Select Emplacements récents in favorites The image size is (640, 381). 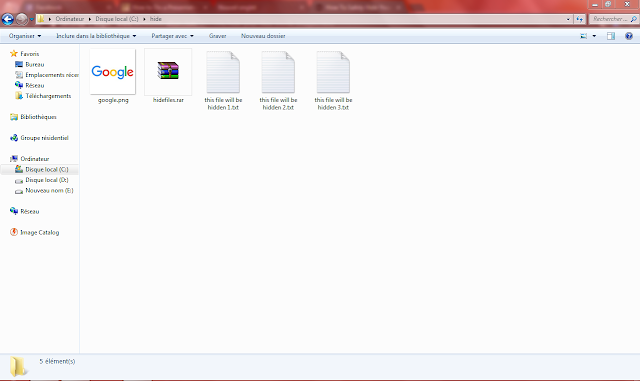(x=52, y=75)
